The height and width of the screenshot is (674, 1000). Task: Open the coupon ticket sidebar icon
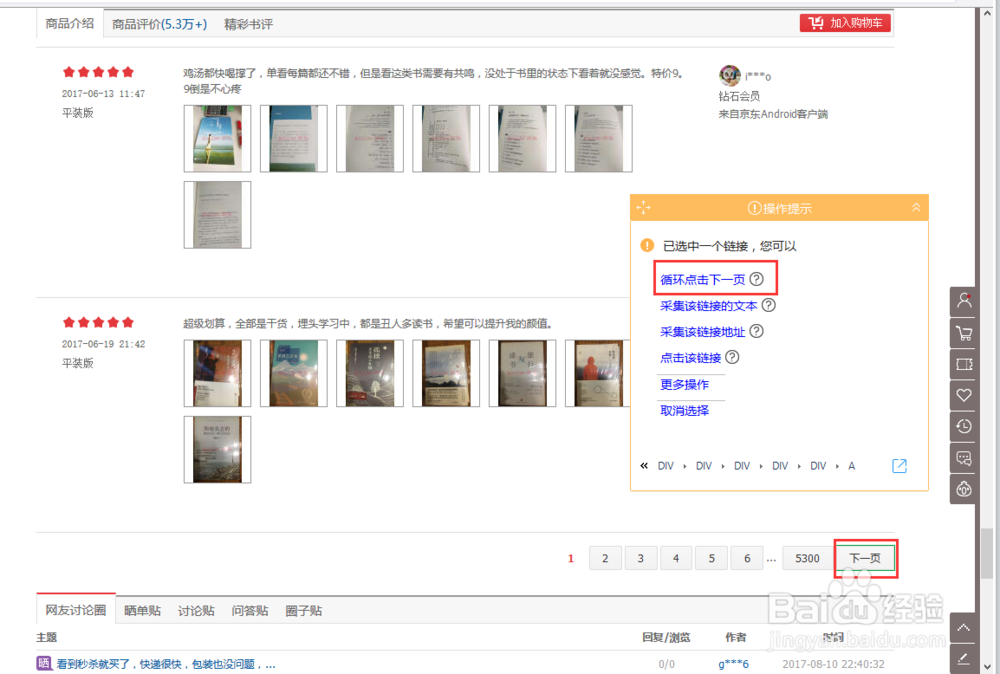coord(964,363)
